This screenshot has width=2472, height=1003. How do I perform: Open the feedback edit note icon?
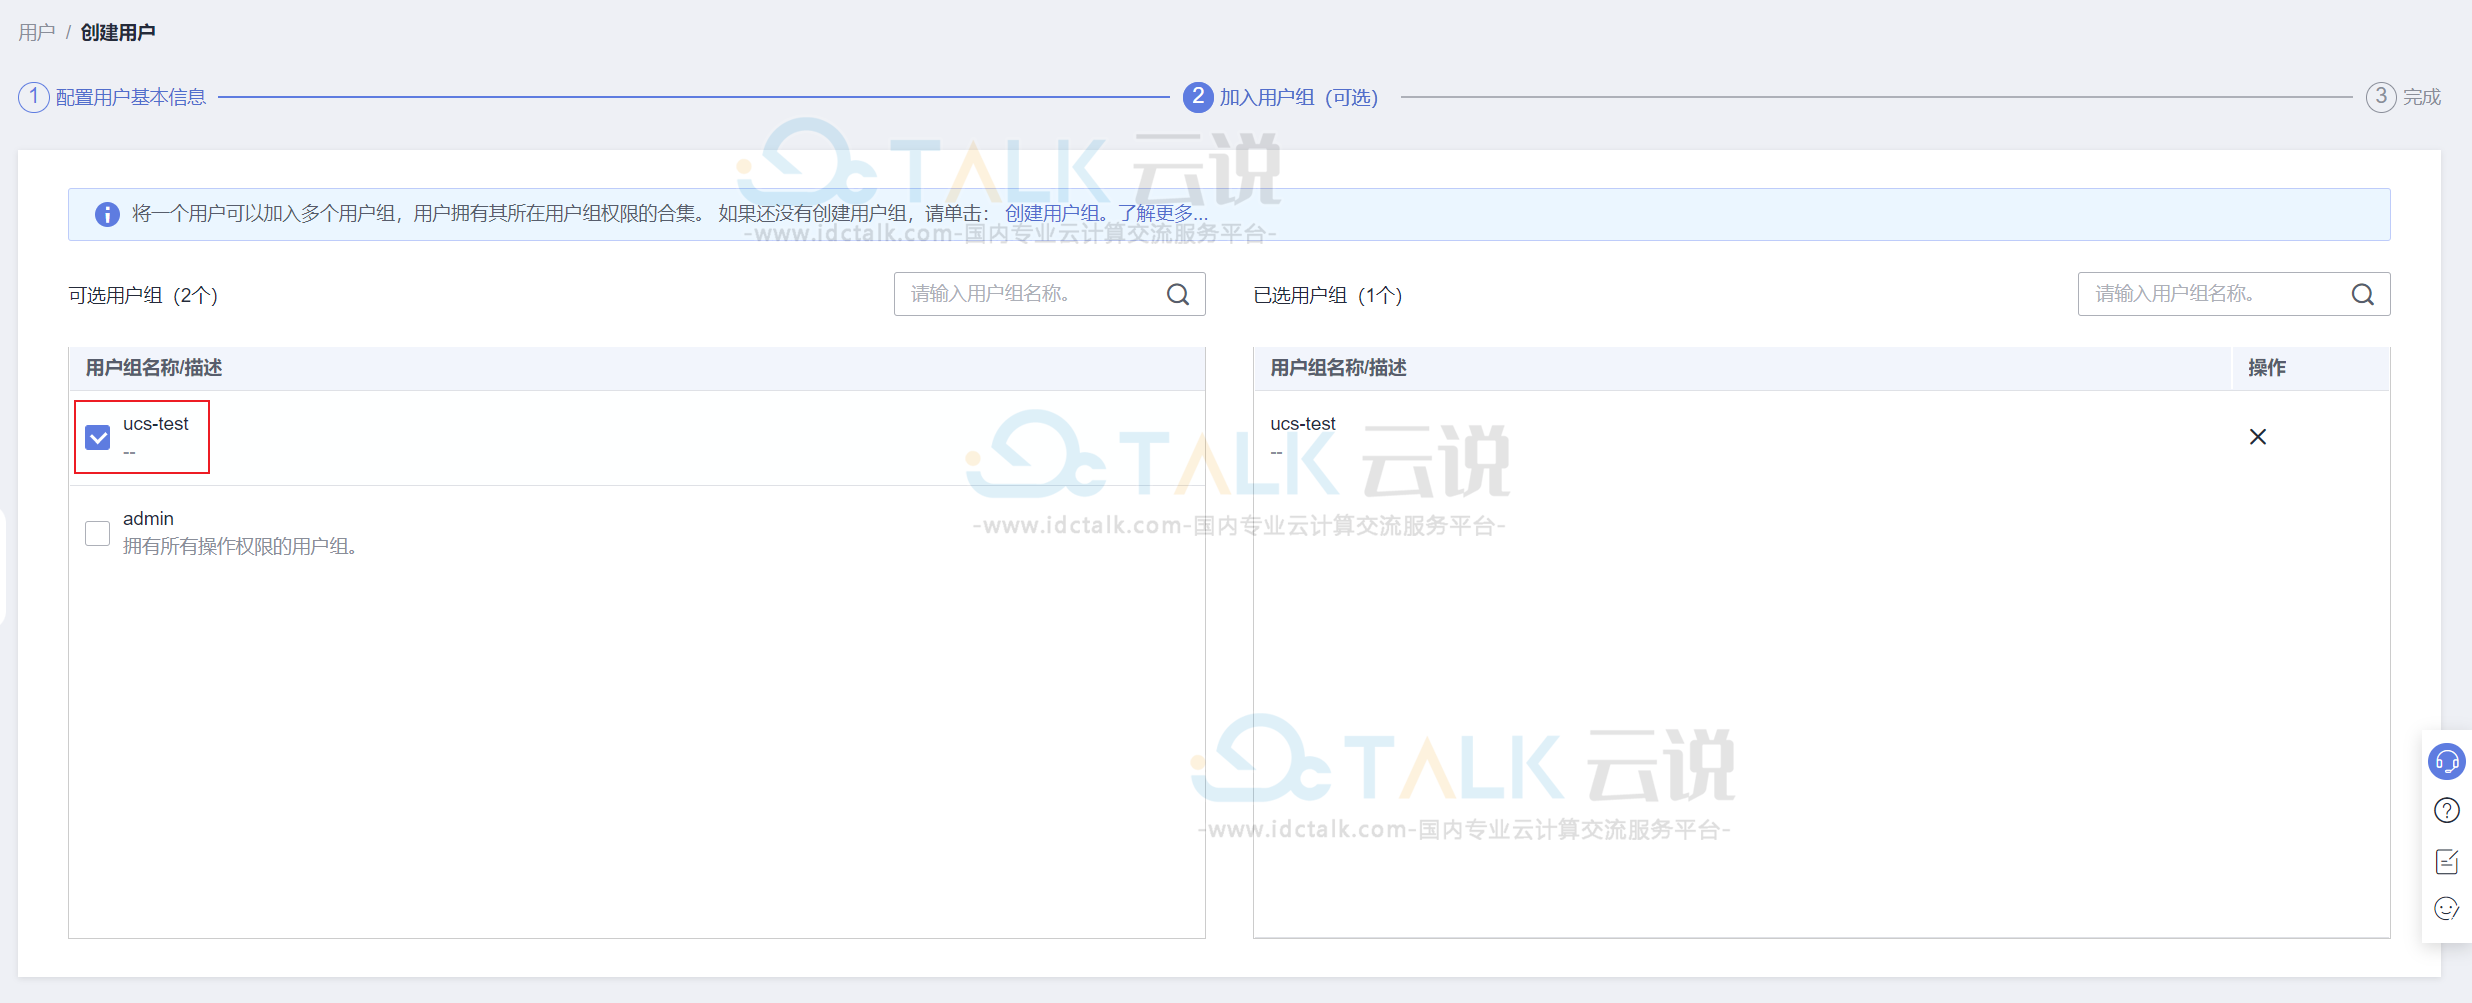point(2446,860)
